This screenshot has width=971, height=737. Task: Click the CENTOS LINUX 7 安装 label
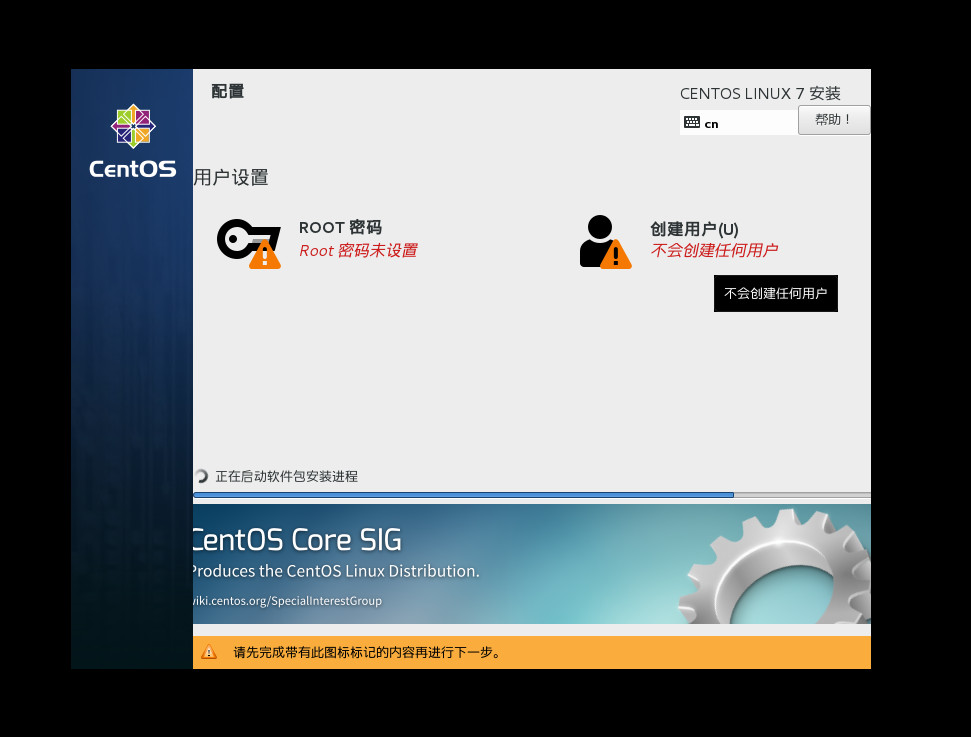point(760,93)
